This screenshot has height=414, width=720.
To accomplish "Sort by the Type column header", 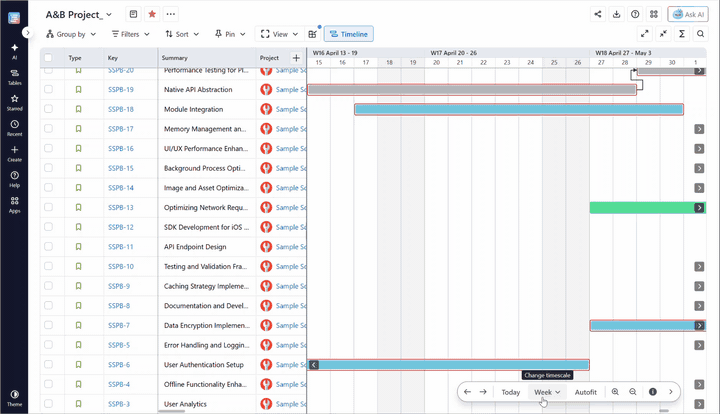I will click(x=75, y=58).
